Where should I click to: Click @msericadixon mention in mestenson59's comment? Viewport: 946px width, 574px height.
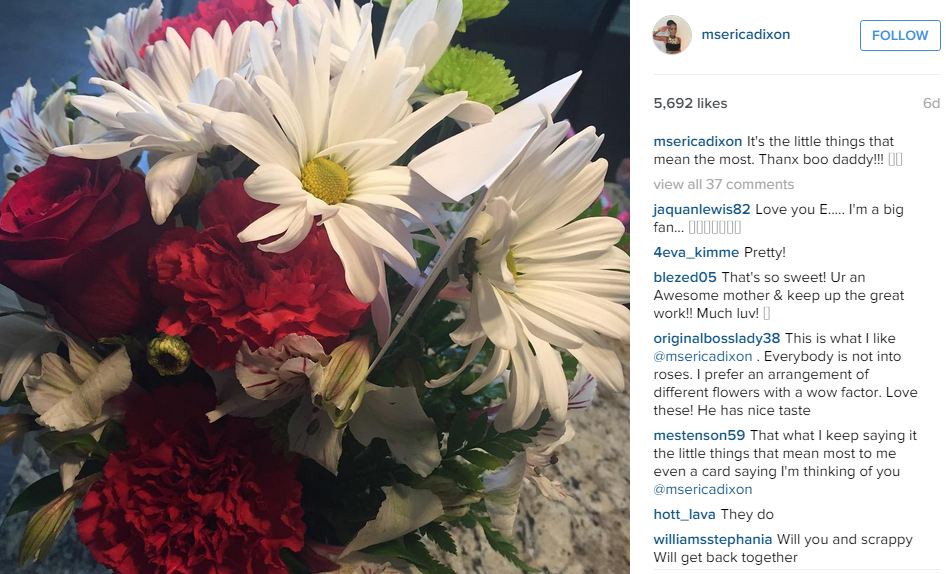[703, 489]
